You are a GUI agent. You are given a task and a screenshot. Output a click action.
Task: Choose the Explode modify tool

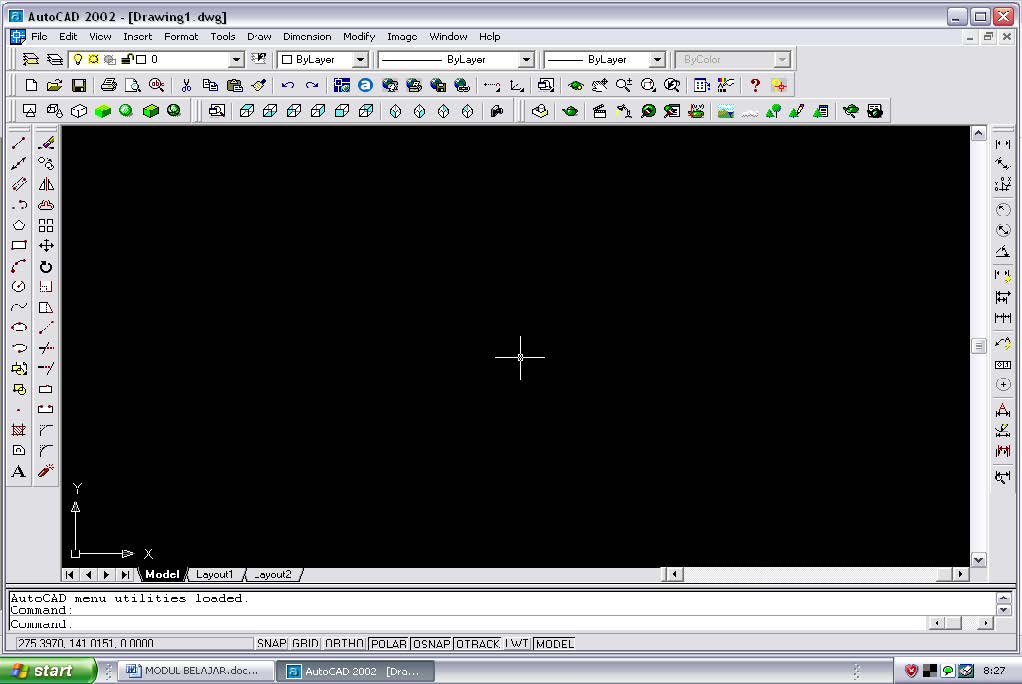click(x=46, y=471)
